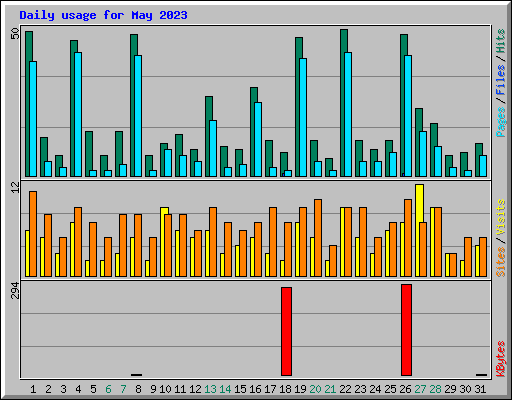
Task: Select the red KBytes bar for day 26
Action: (x=406, y=330)
